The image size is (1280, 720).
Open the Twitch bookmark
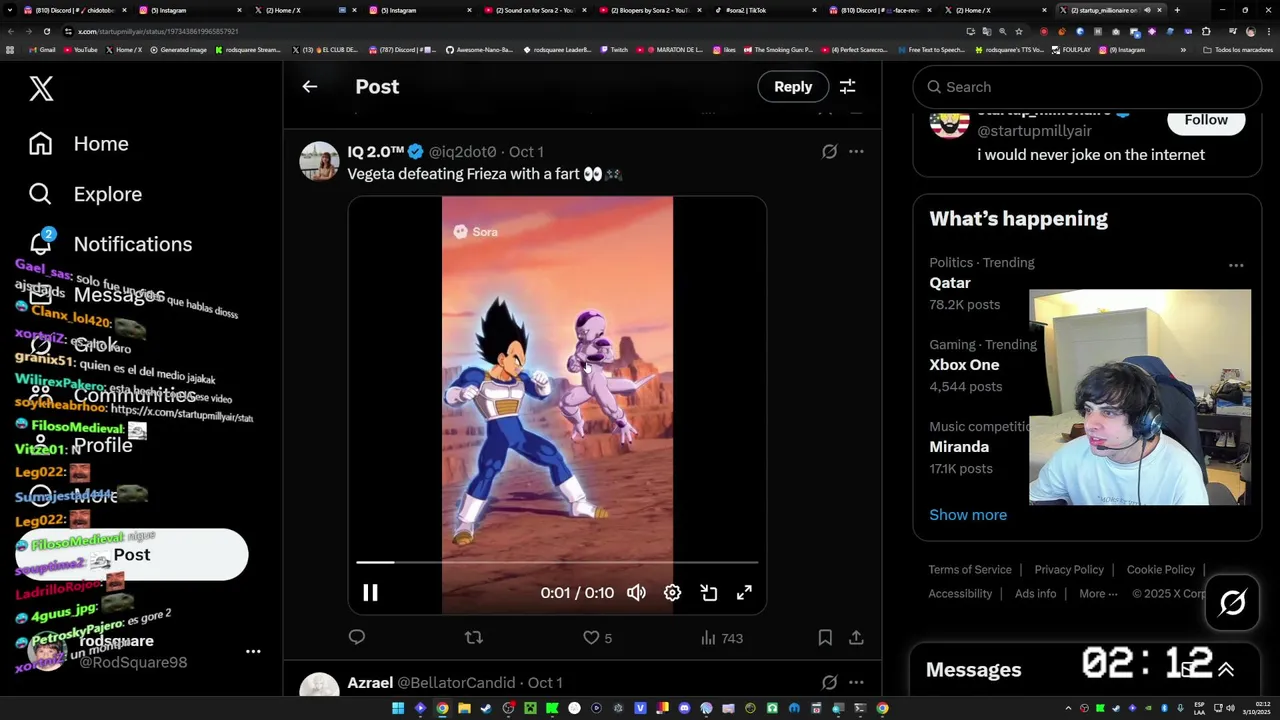(614, 50)
